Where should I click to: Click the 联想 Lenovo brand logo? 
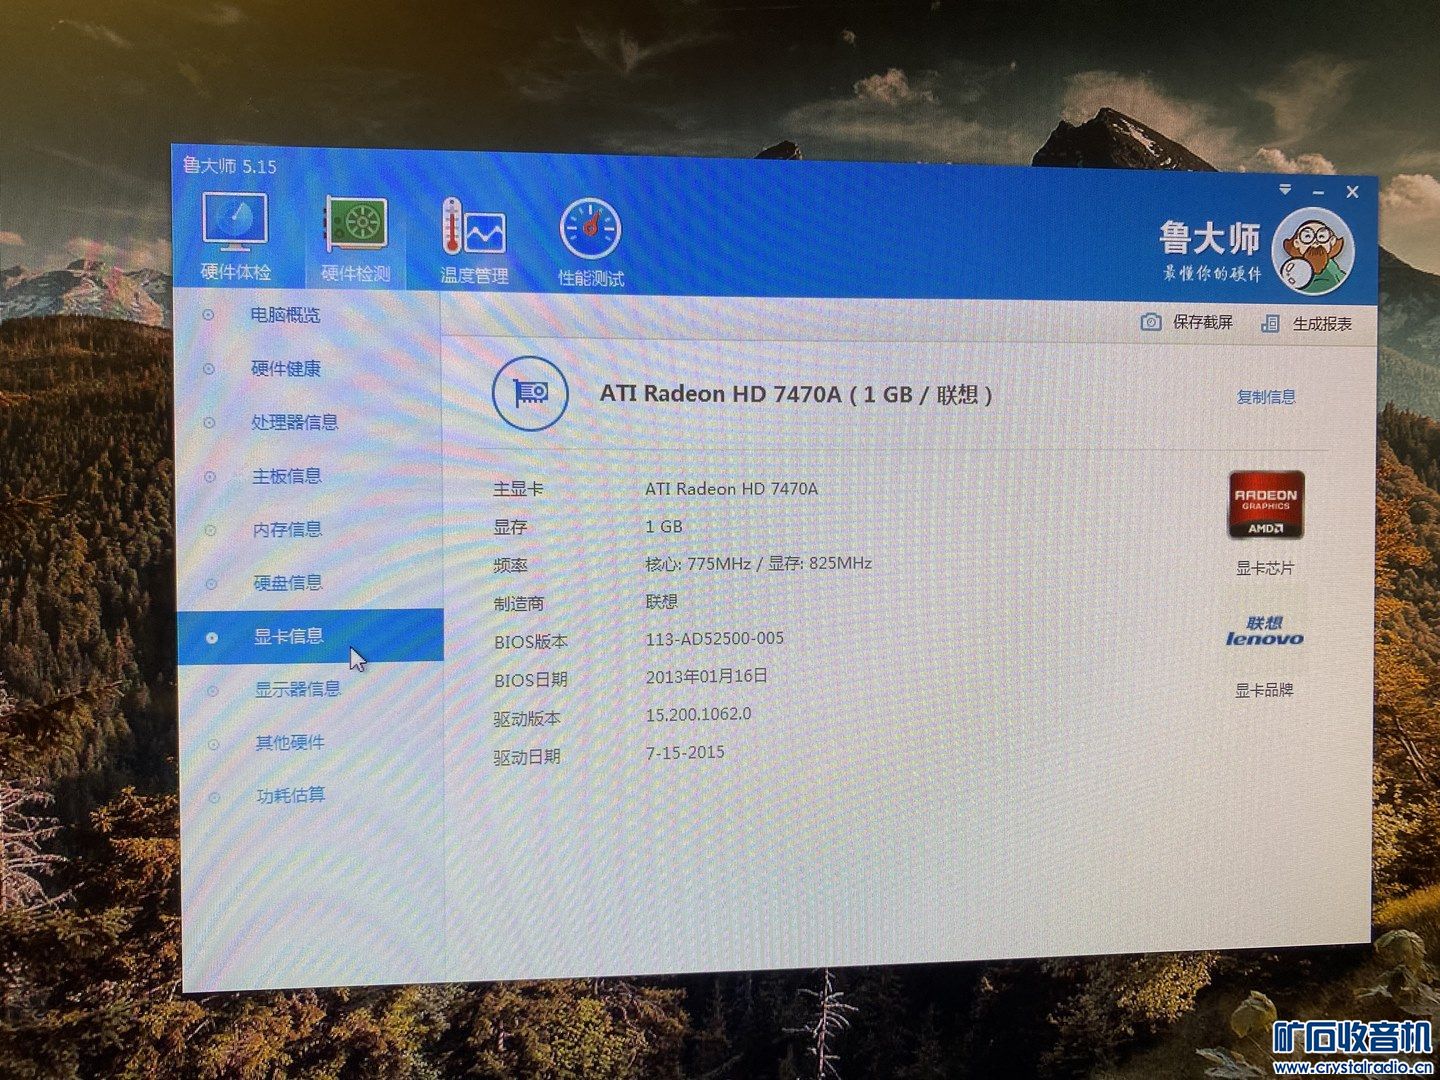1265,631
